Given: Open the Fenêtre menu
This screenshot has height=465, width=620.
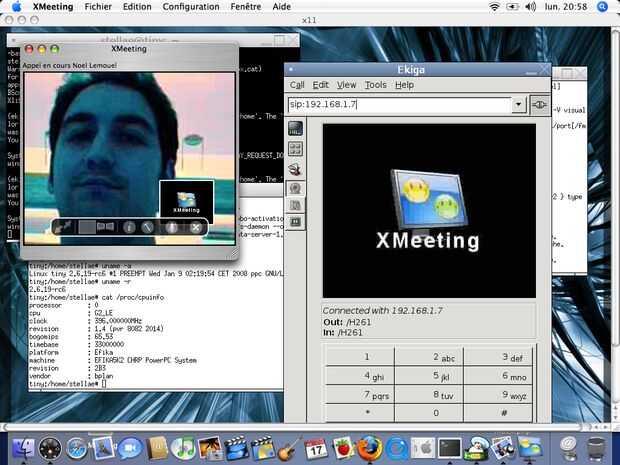Looking at the screenshot, I should pyautogui.click(x=246, y=7).
